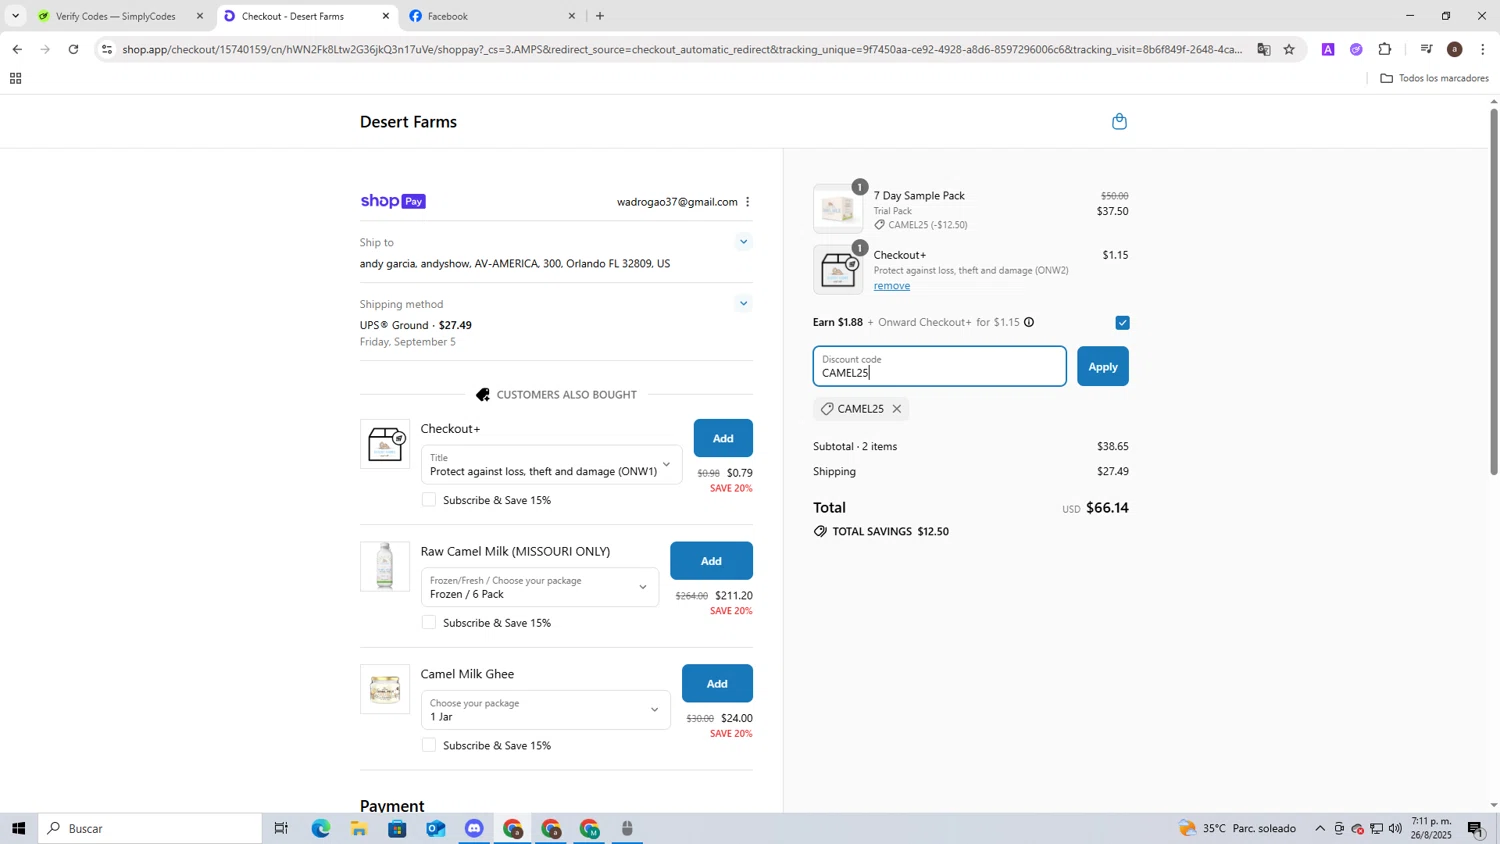
Task: Open Windows Start menu
Action: (x=17, y=828)
